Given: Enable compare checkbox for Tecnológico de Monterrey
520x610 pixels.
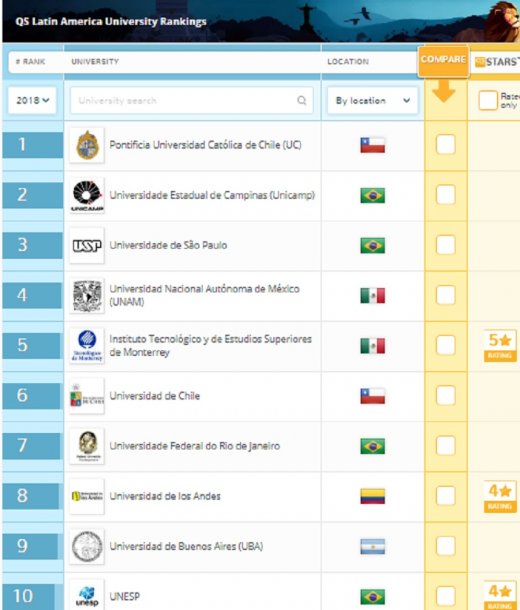Looking at the screenshot, I should click(446, 345).
